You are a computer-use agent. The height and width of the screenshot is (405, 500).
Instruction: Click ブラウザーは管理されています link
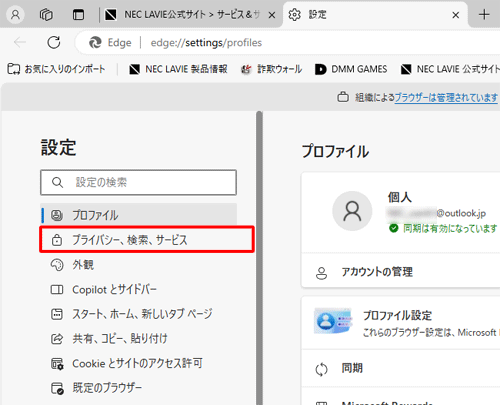(x=446, y=98)
